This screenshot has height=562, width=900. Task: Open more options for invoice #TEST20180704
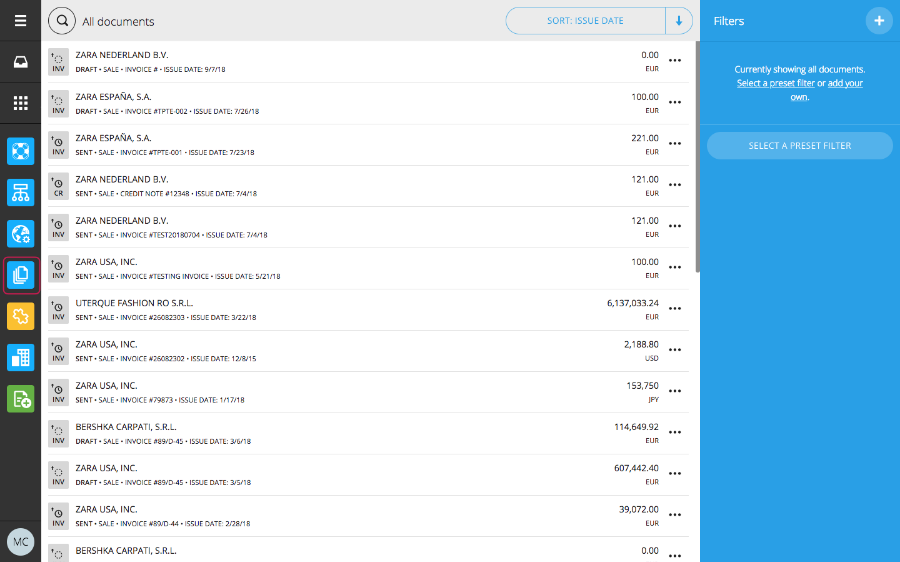675,227
